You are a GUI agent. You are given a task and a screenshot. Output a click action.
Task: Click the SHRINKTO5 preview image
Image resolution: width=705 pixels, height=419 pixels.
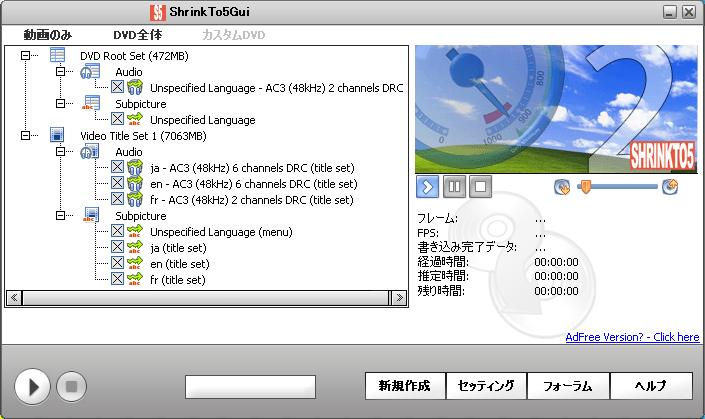(x=556, y=109)
